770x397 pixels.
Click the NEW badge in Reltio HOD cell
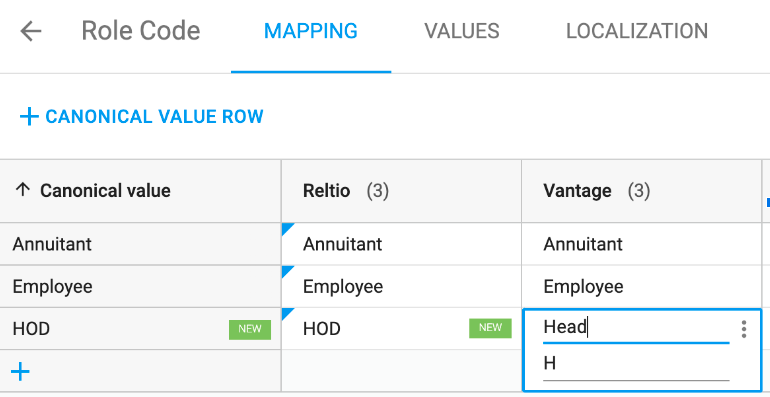[x=490, y=328]
